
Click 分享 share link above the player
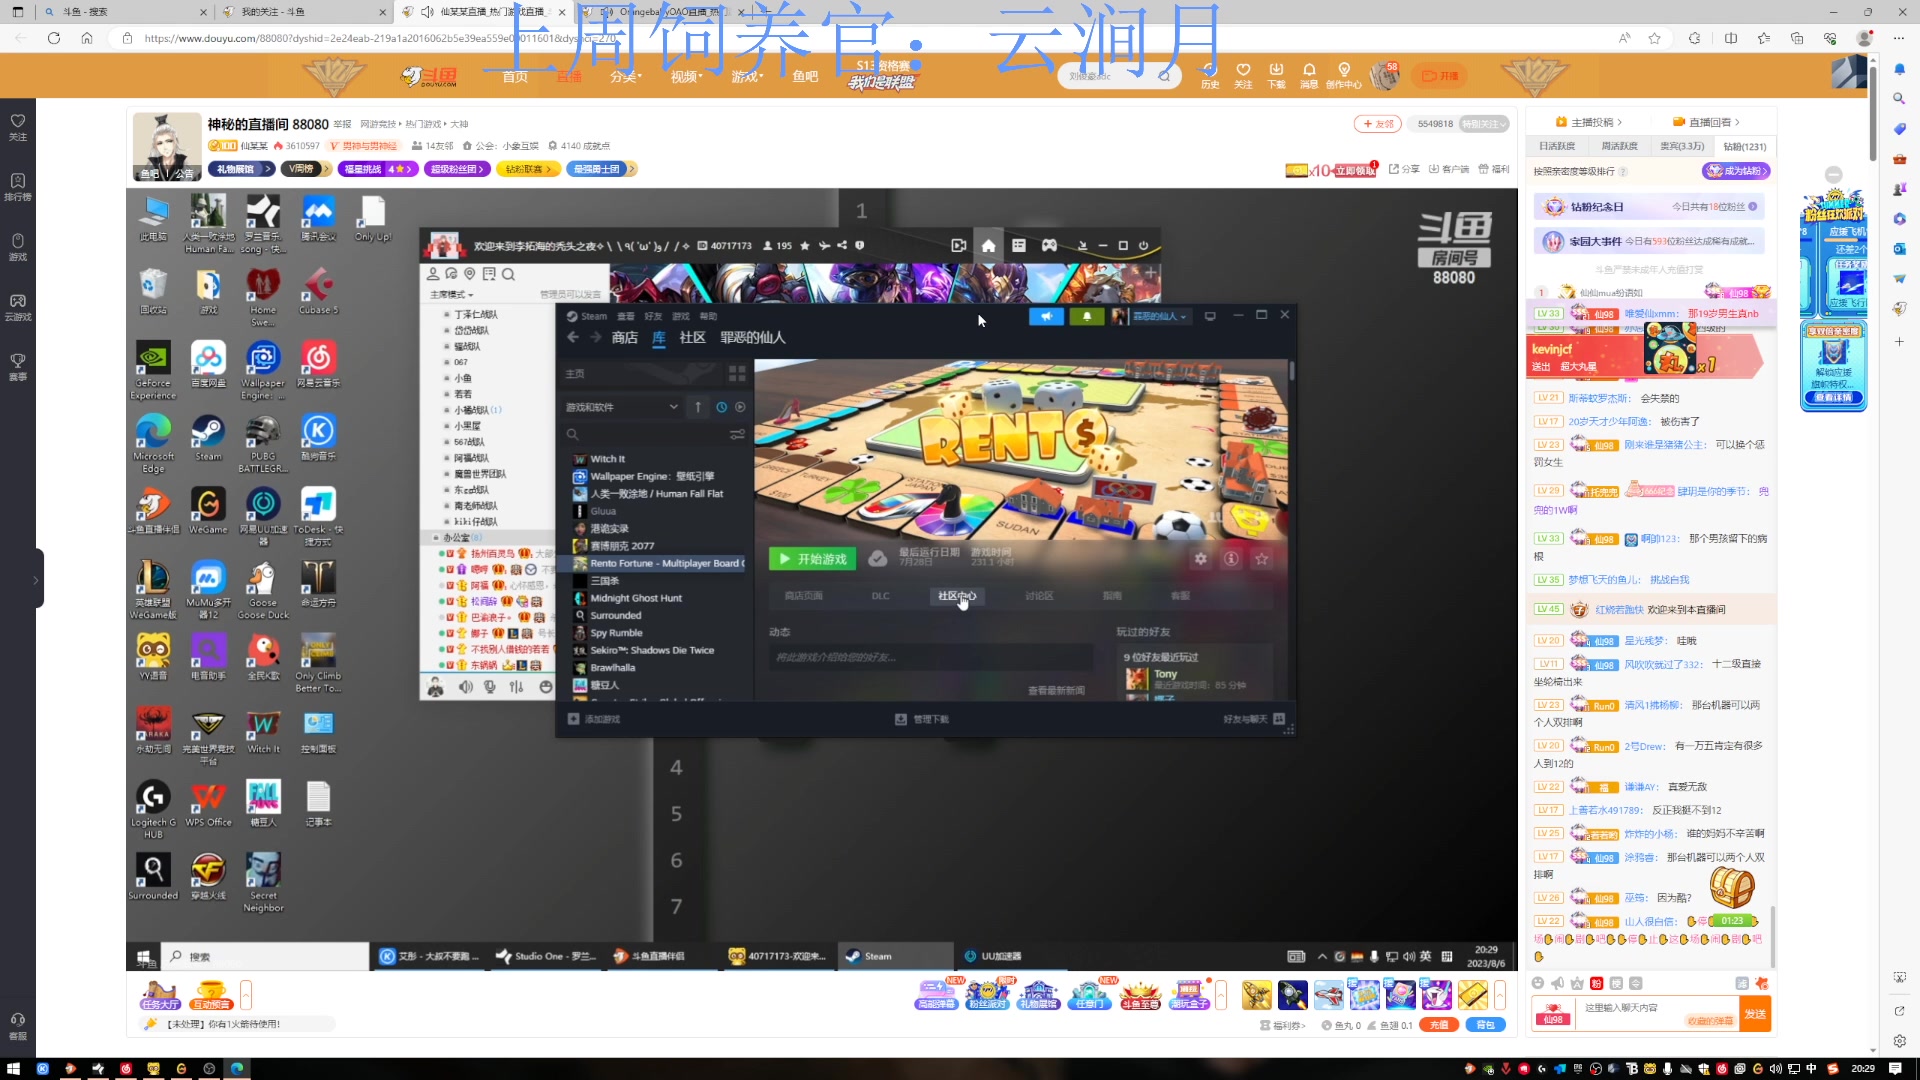coord(1404,169)
